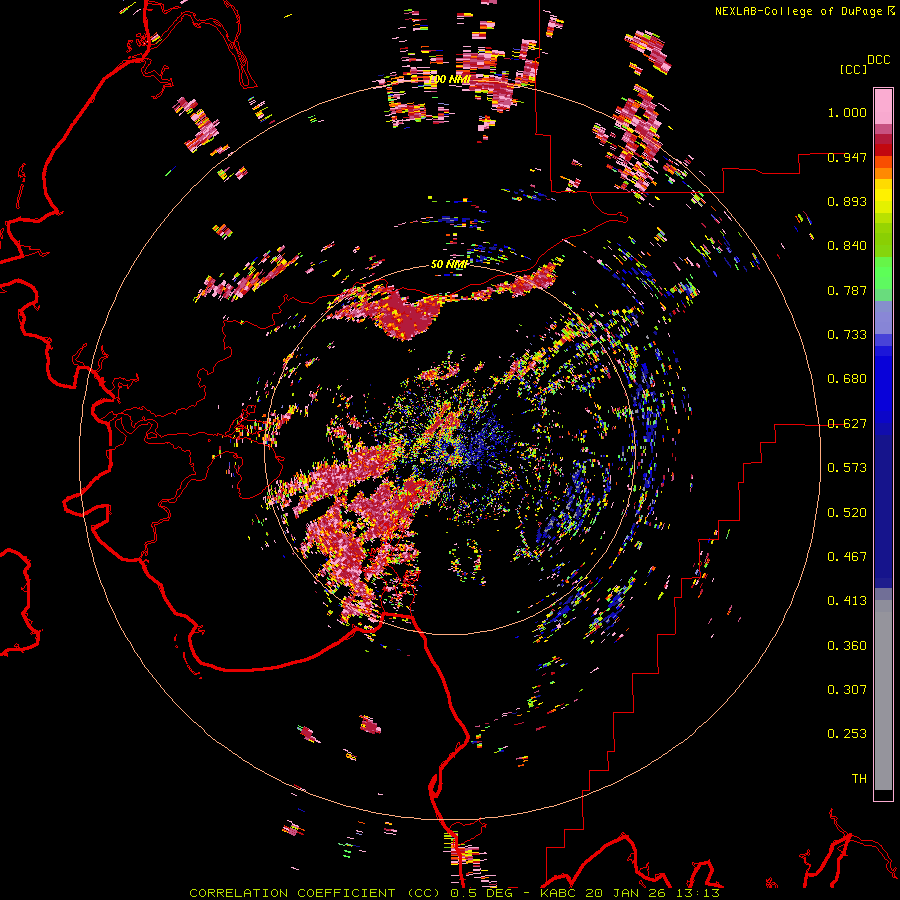This screenshot has height=900, width=900.
Task: Click the 0.520 scale value
Action: coord(847,512)
